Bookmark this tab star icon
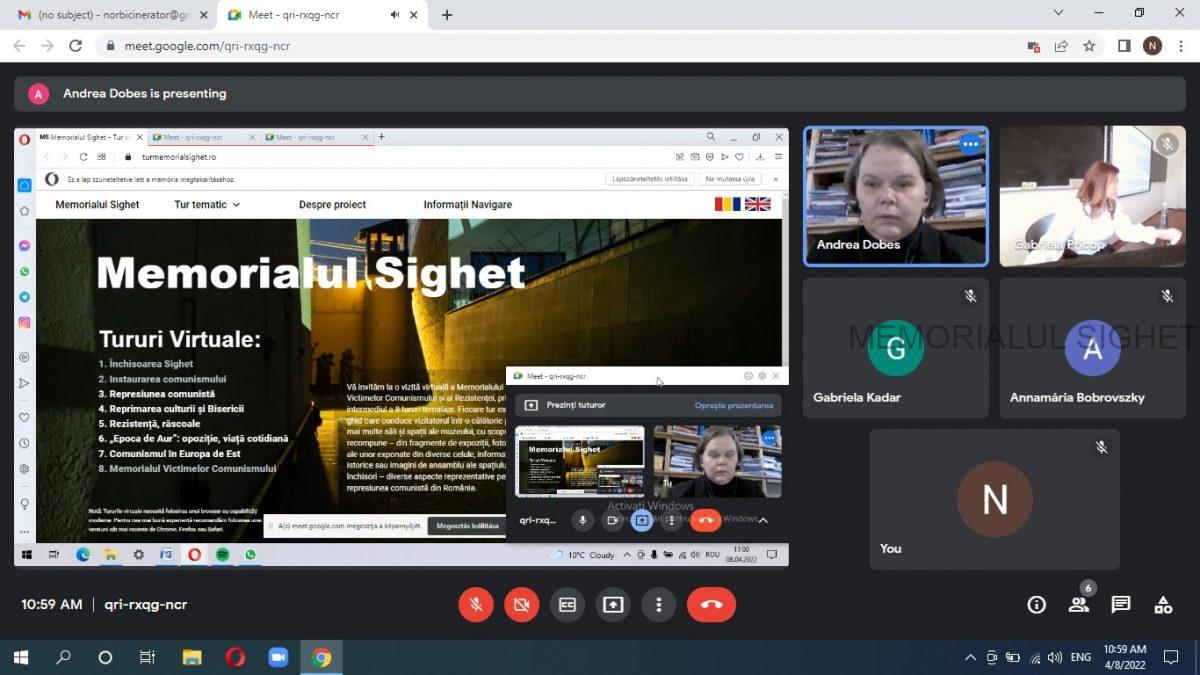 (1089, 46)
